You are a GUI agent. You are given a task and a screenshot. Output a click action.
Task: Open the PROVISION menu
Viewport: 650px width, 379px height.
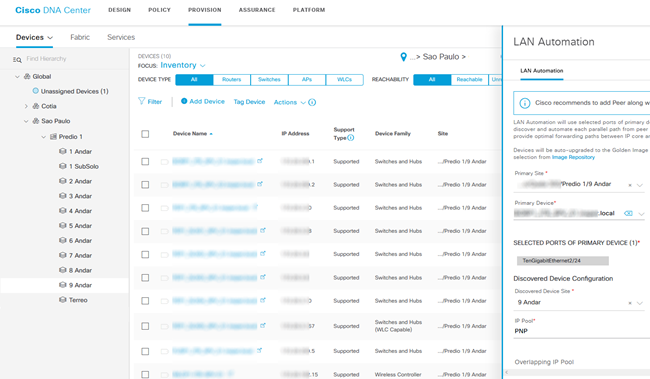click(x=205, y=10)
